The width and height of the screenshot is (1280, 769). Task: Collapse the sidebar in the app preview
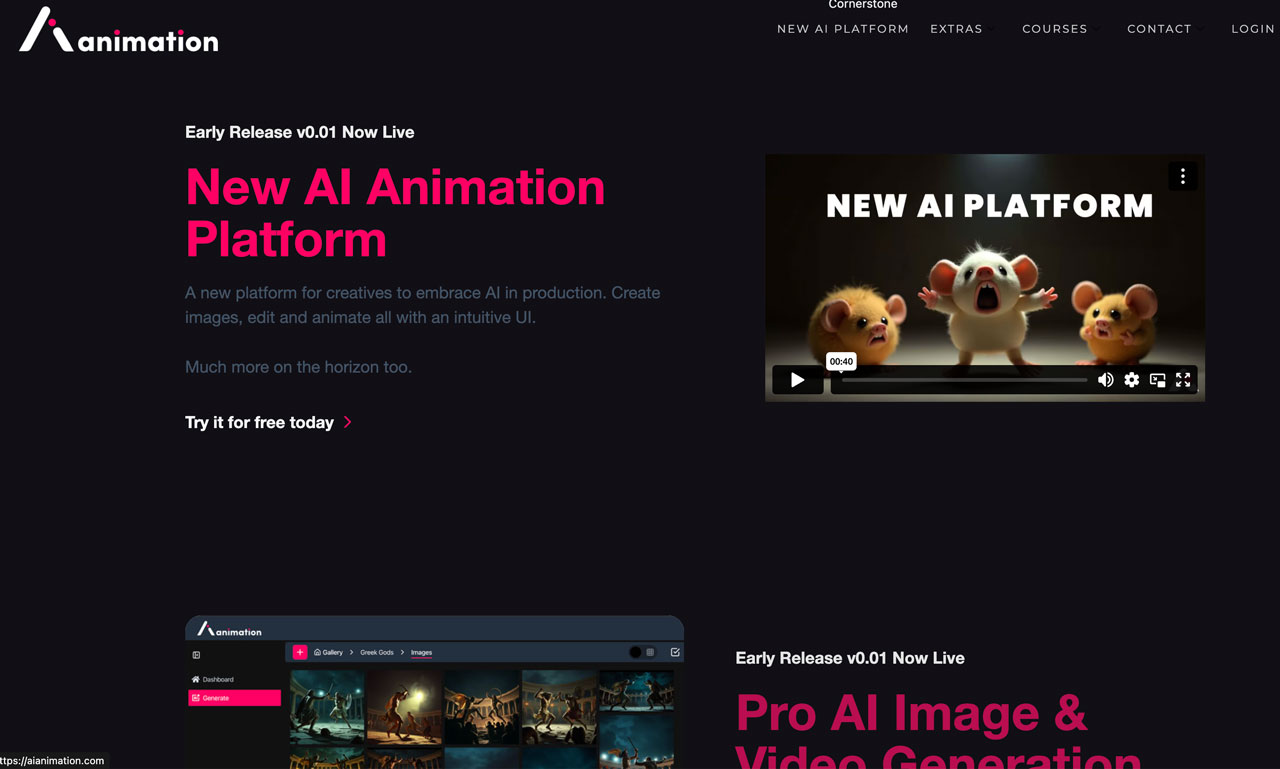pyautogui.click(x=196, y=654)
